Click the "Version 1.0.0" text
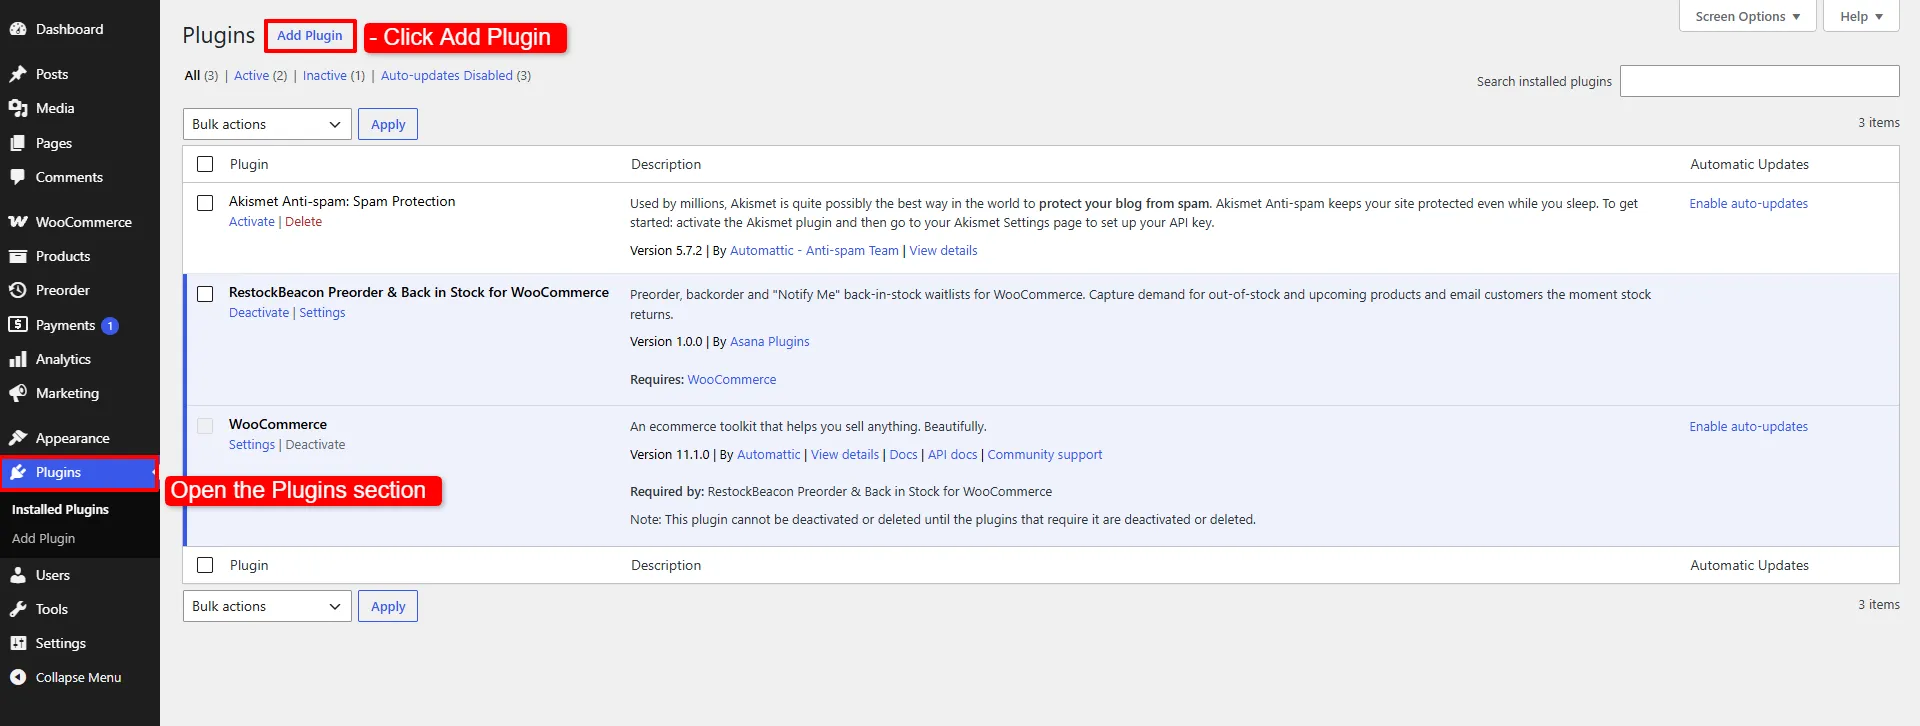1920x726 pixels. [x=666, y=342]
